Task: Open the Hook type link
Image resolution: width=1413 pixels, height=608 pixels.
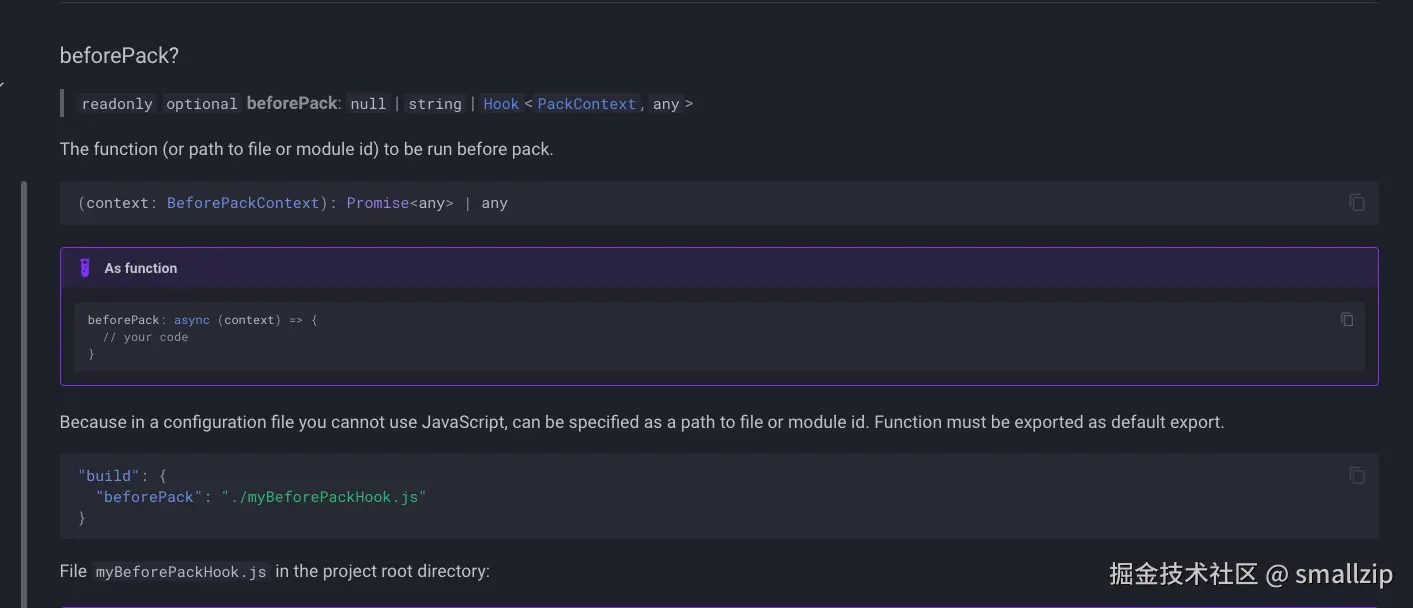Action: click(x=501, y=104)
